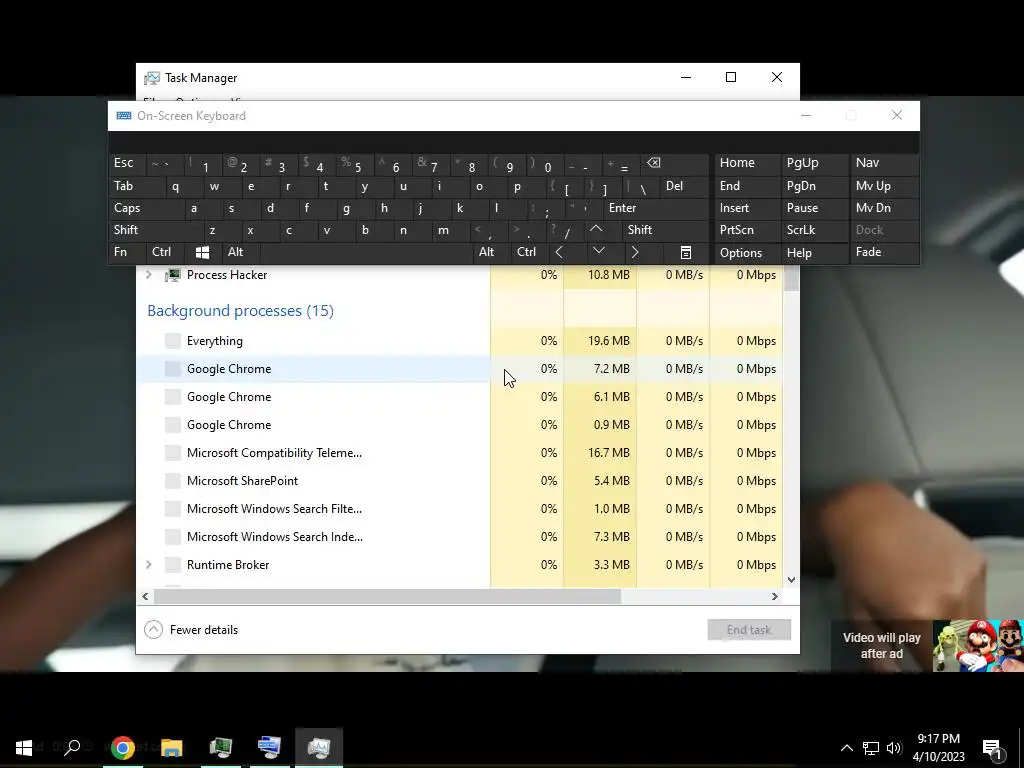1024x768 pixels.
Task: Open Process Hacker from the taskbar
Action: coord(221,747)
